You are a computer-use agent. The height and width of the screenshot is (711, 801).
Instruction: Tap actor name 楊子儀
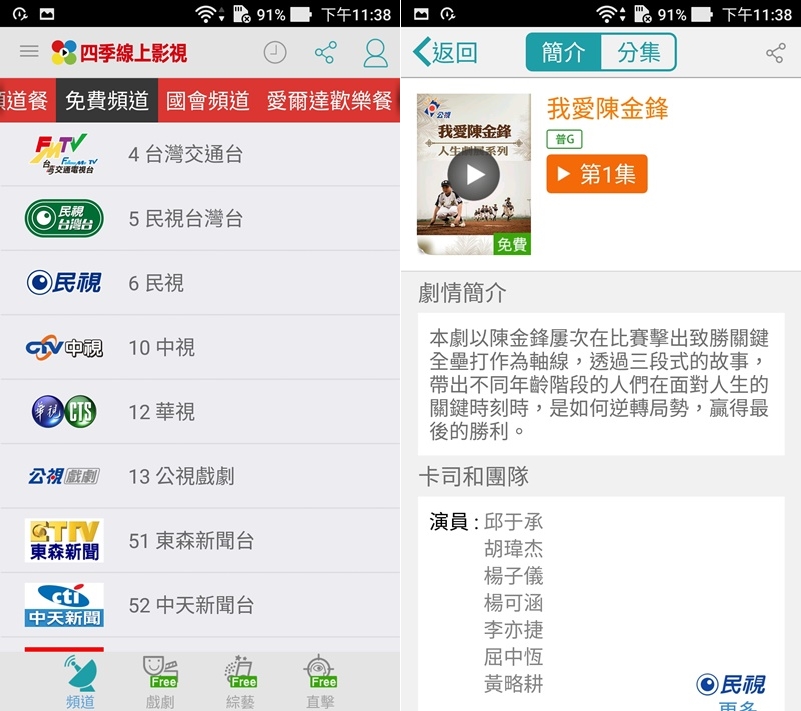(513, 576)
